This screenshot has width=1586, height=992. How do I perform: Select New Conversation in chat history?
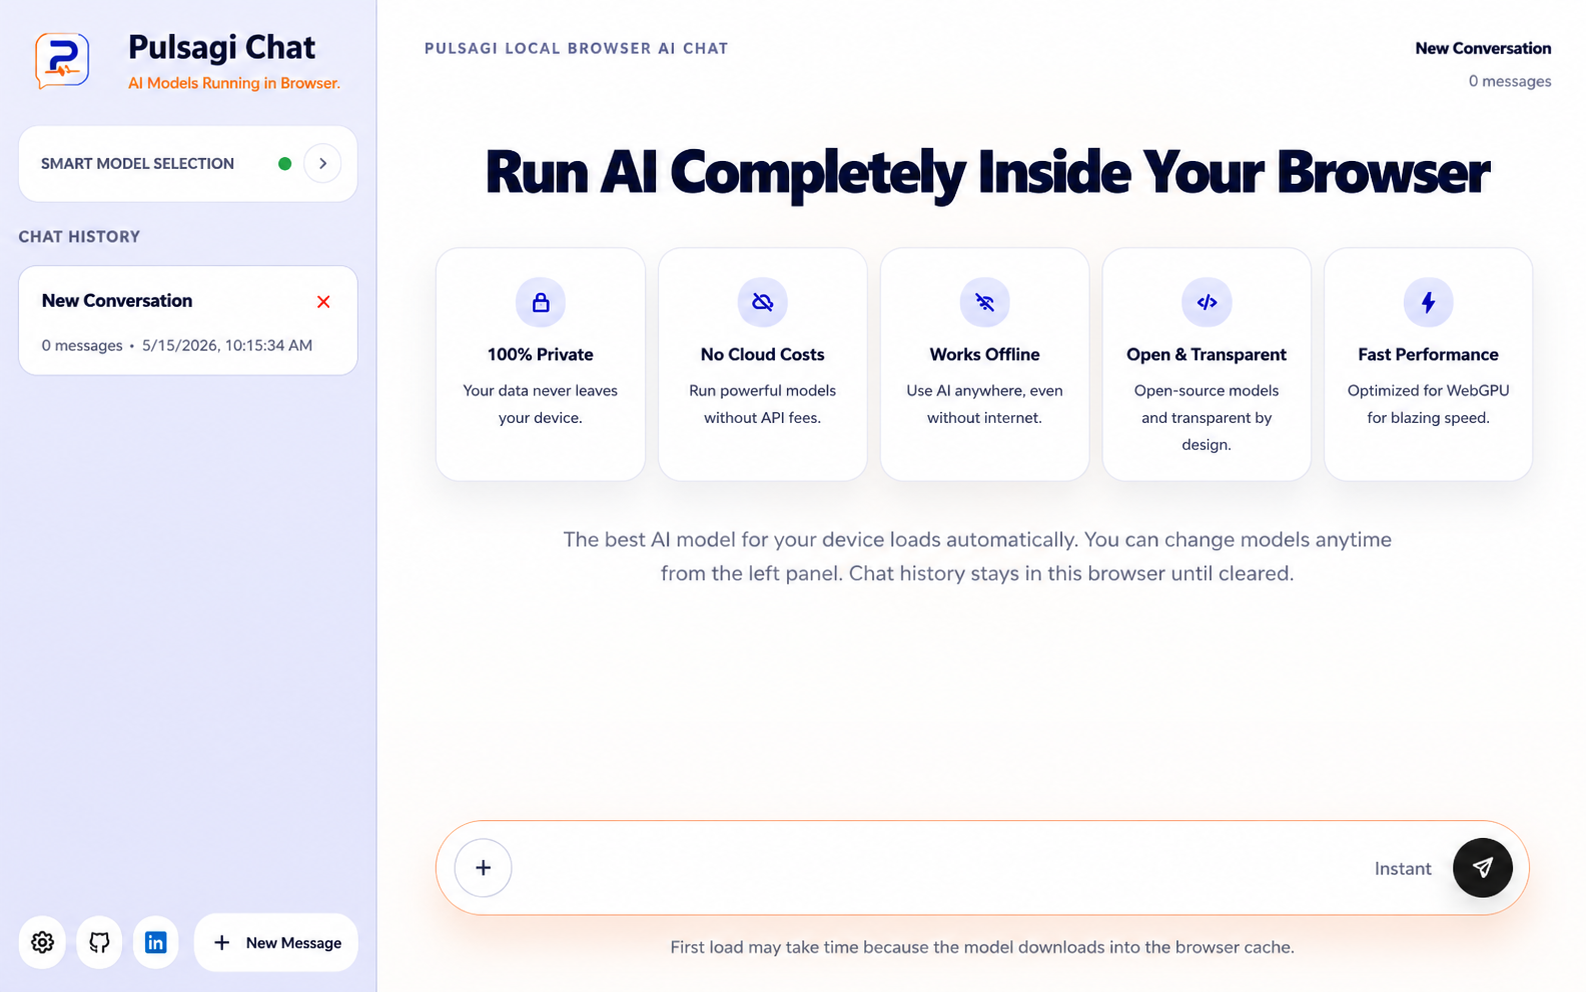(188, 320)
